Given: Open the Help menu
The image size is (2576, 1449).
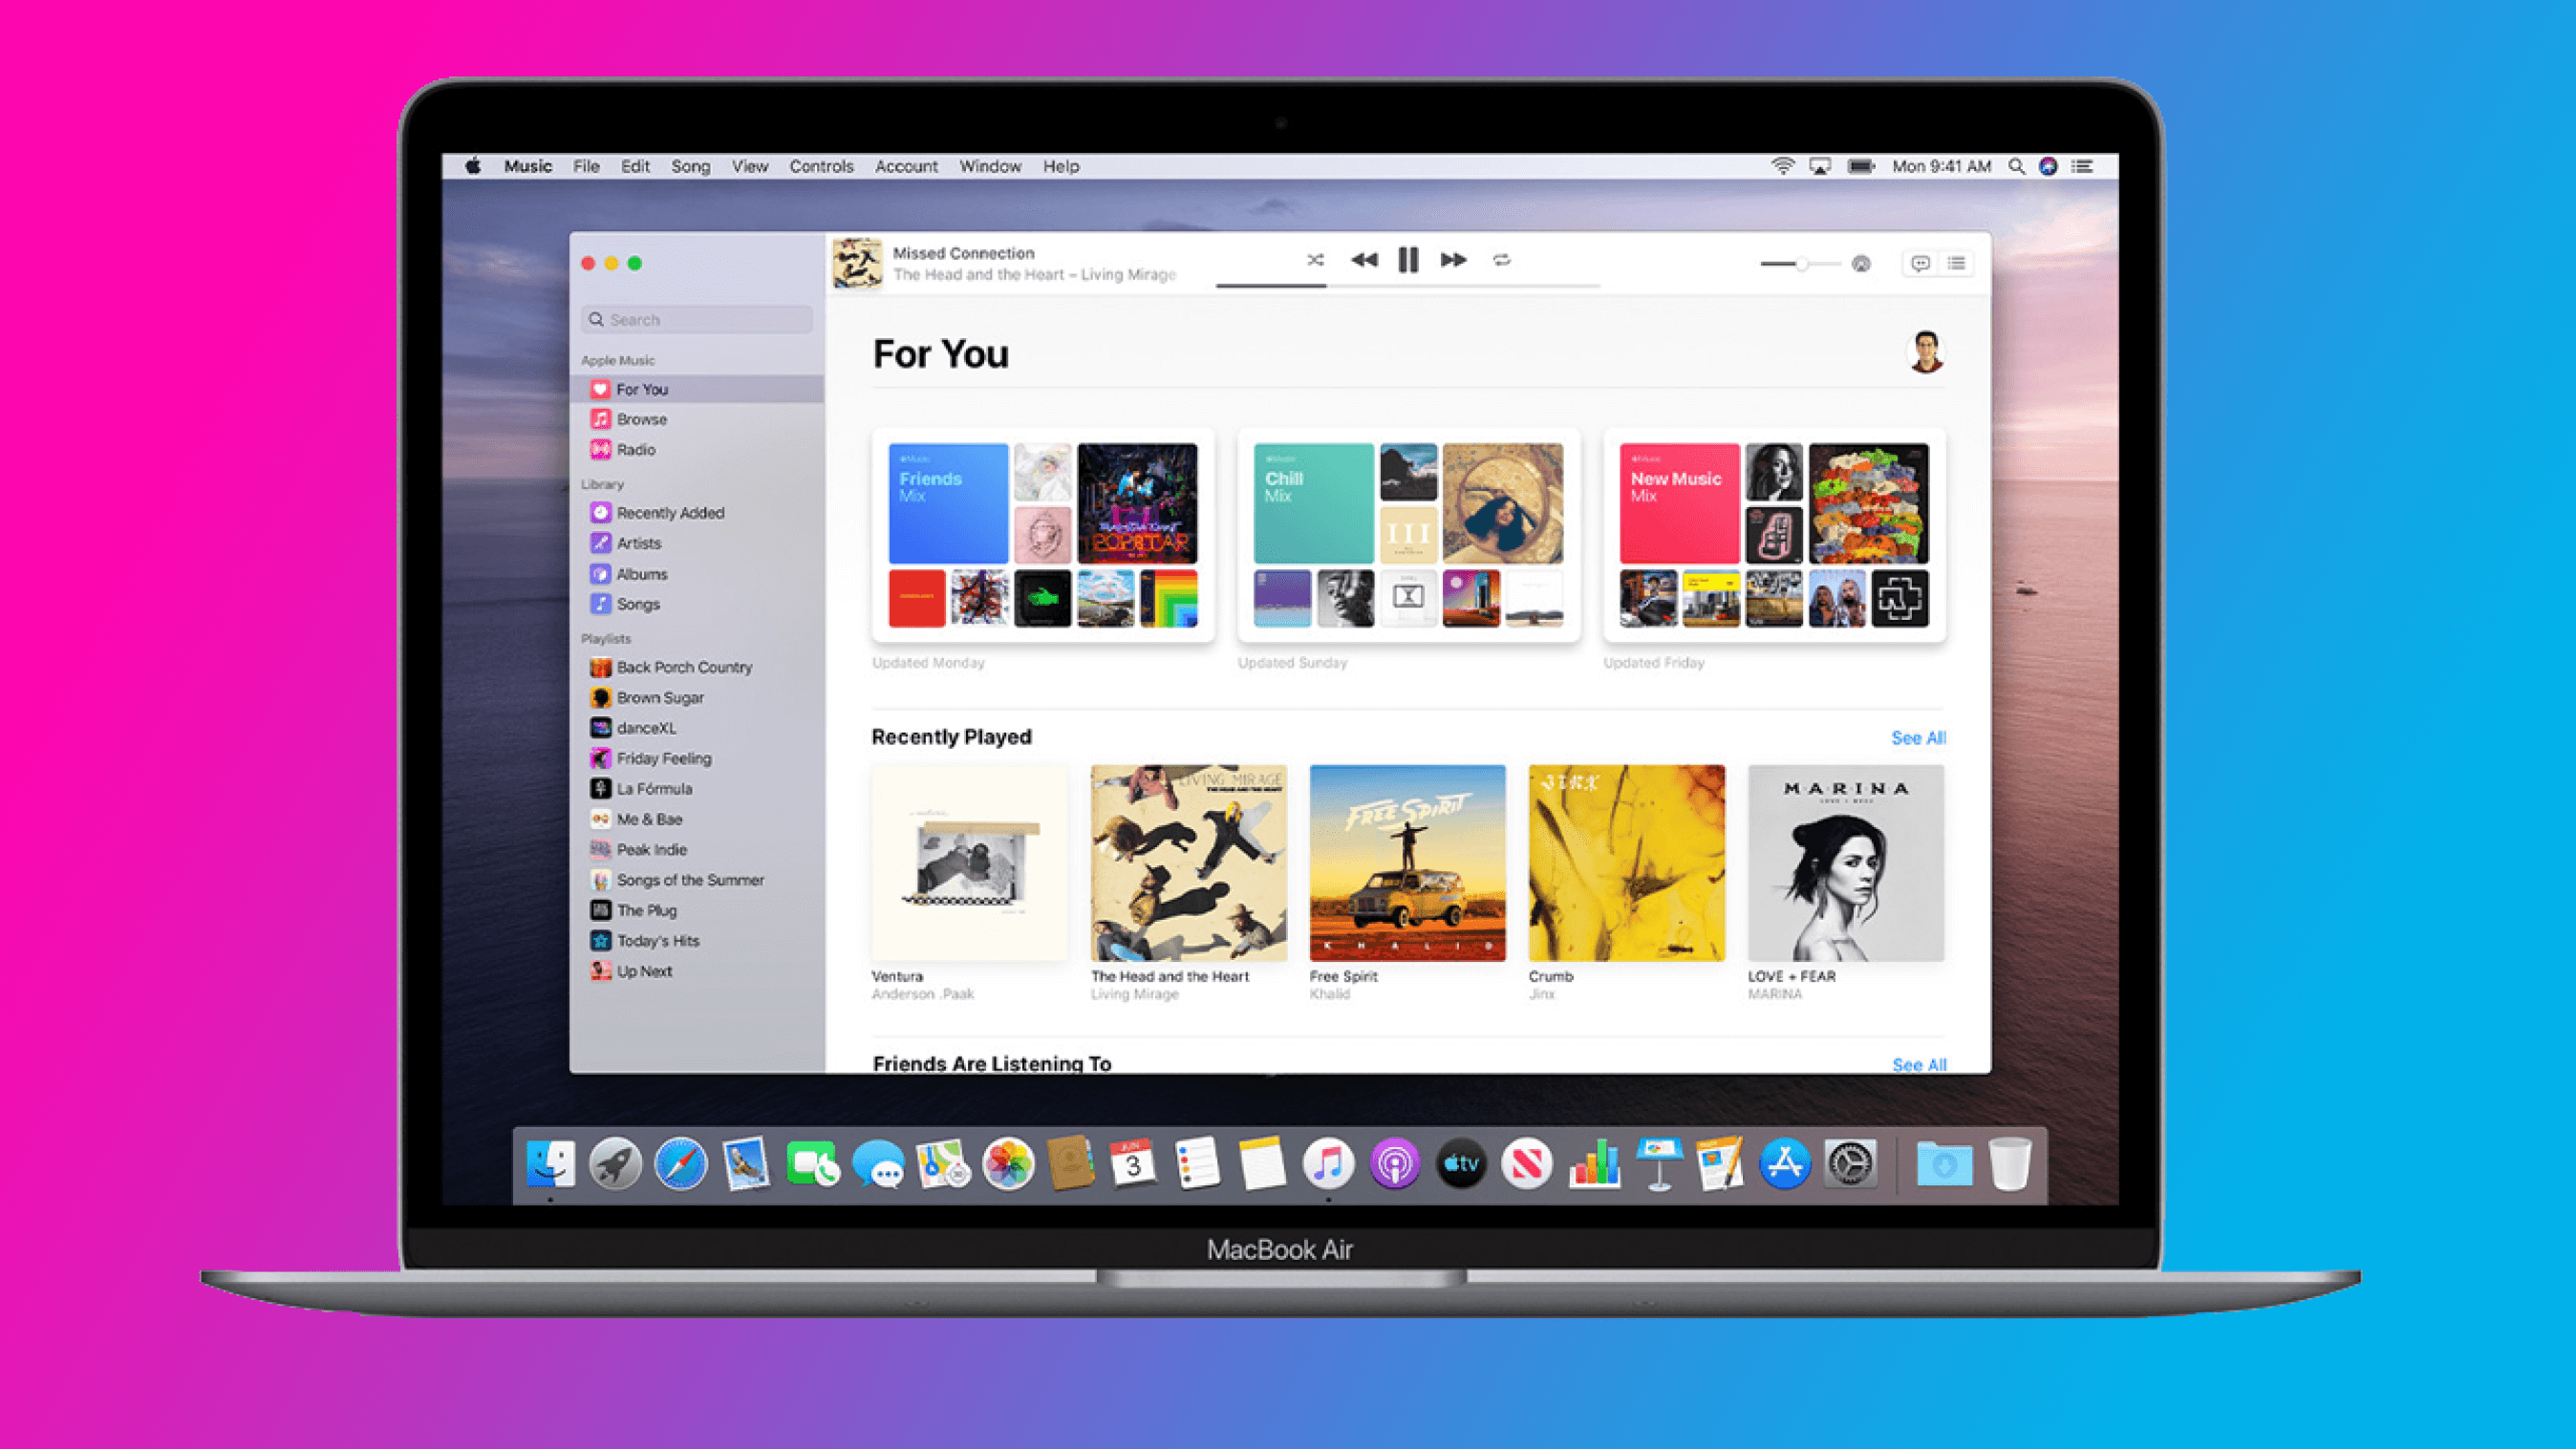Looking at the screenshot, I should point(1061,166).
